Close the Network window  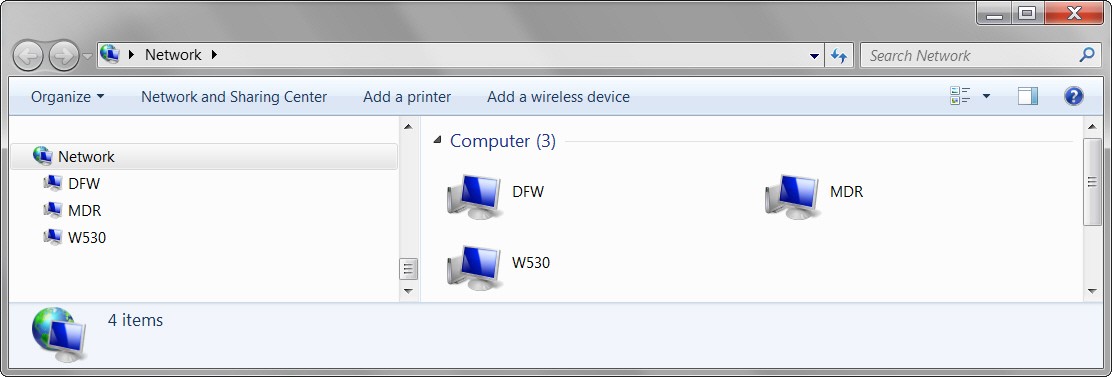tap(1074, 13)
